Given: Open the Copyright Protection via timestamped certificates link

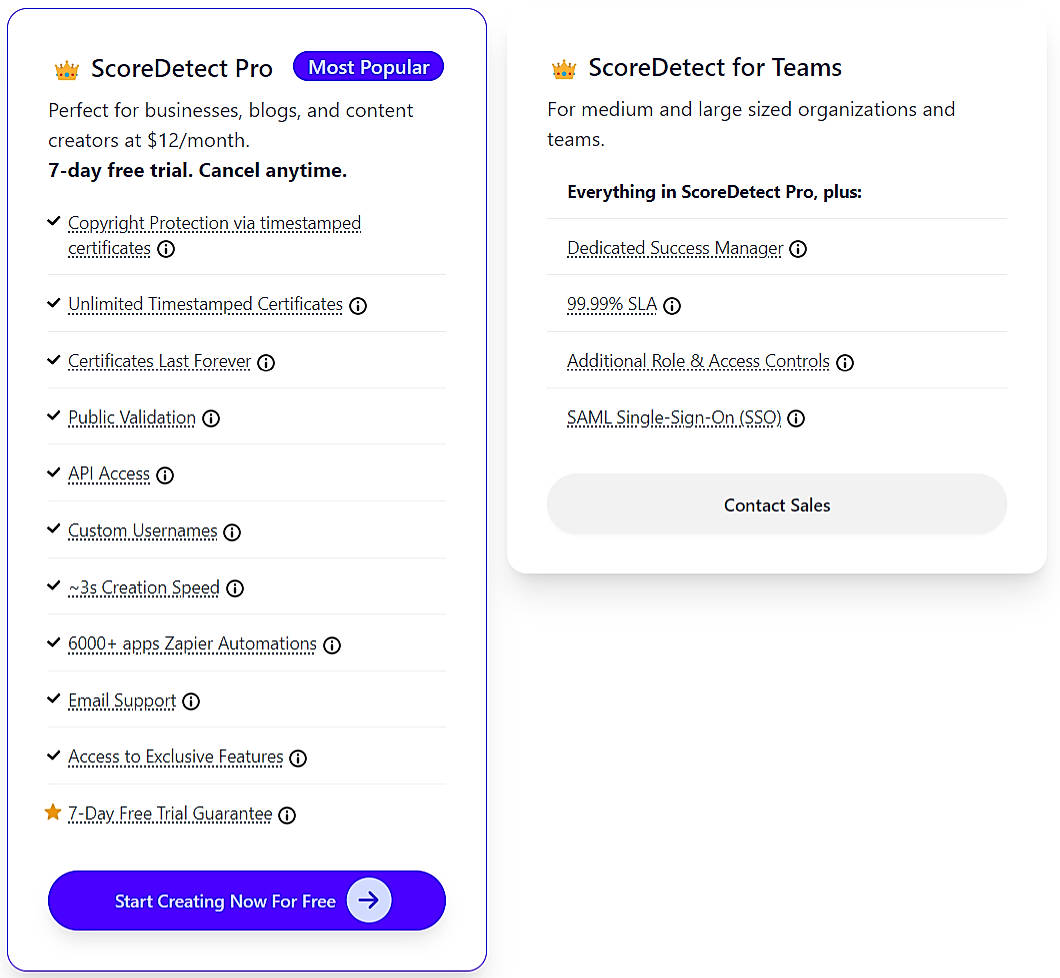Looking at the screenshot, I should [214, 223].
